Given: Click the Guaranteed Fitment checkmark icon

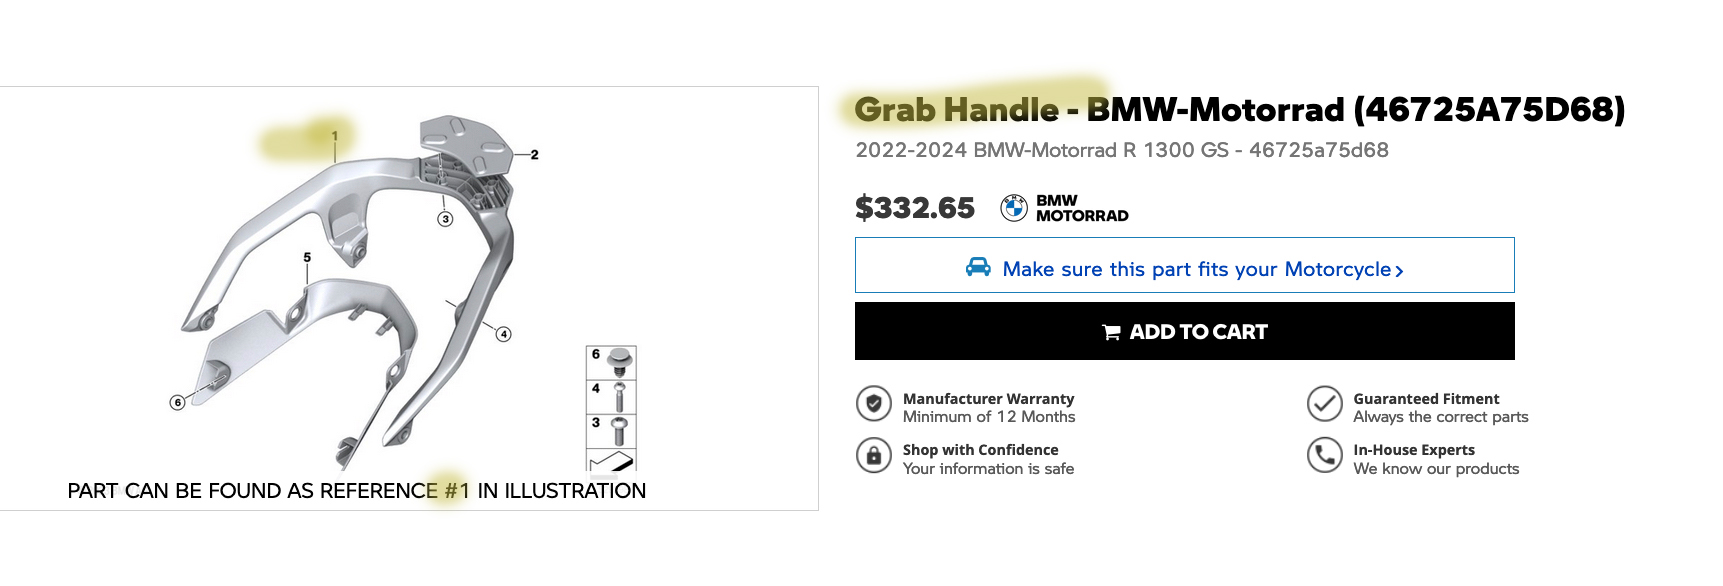Looking at the screenshot, I should click(1324, 404).
